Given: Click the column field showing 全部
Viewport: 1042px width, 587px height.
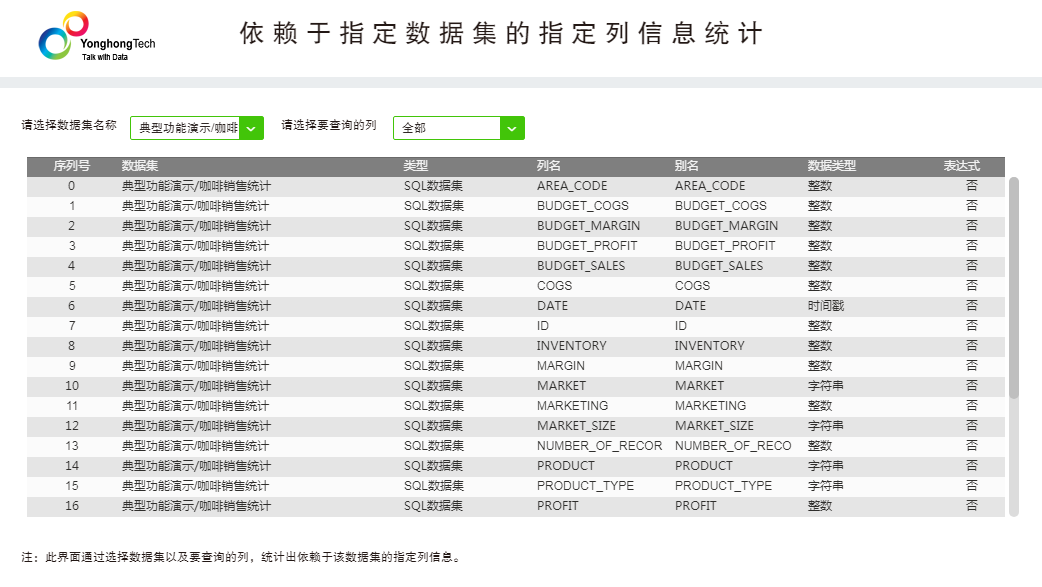Looking at the screenshot, I should pos(446,128).
